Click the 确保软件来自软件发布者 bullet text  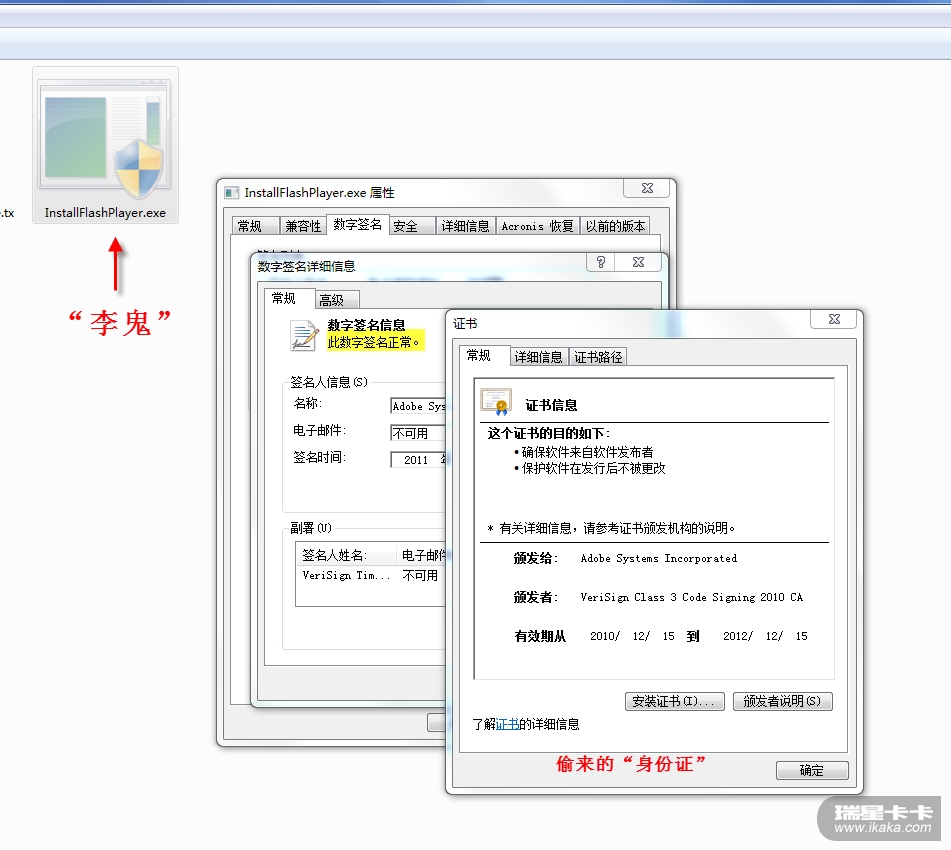click(x=588, y=452)
